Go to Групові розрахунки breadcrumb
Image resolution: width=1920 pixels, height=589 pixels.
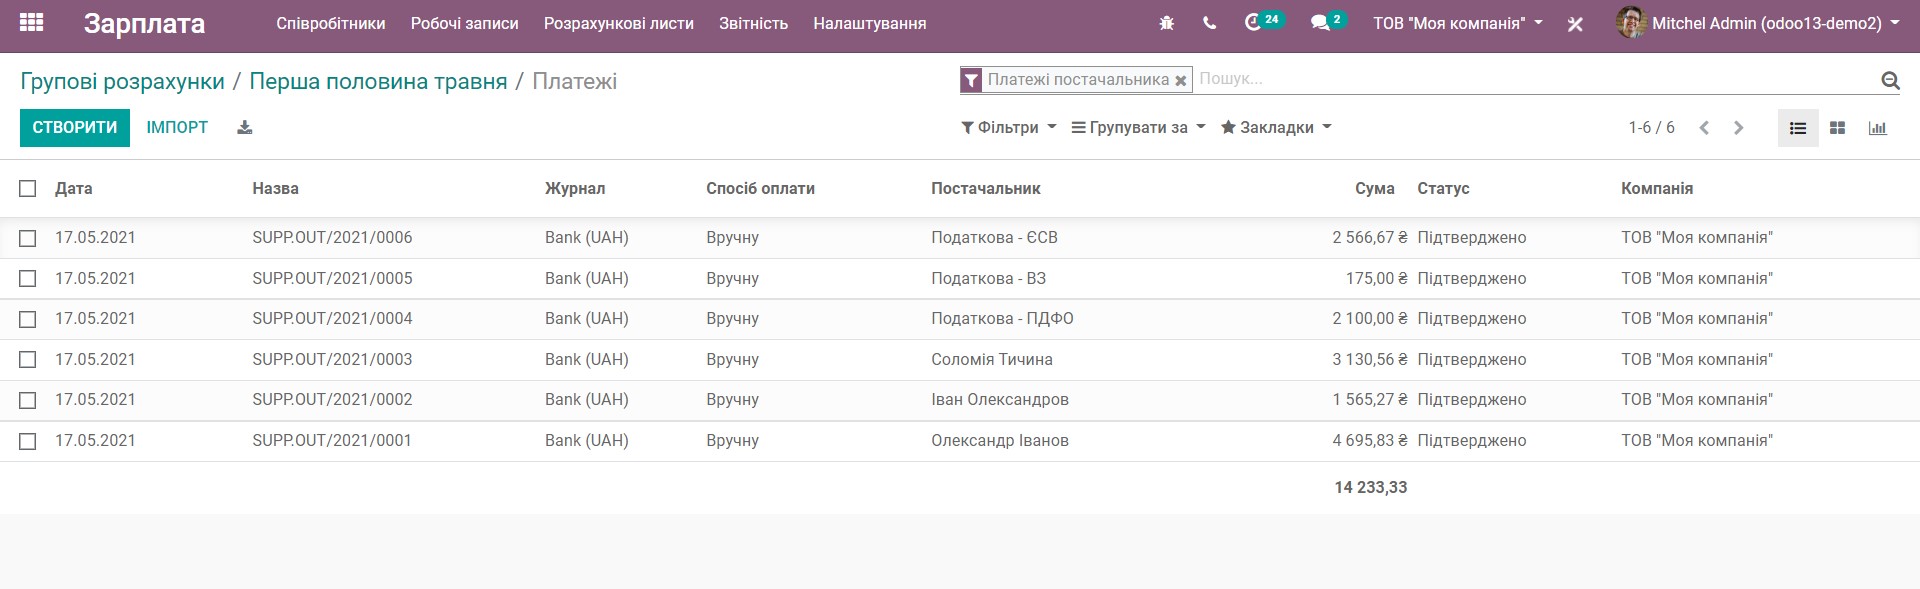tap(122, 81)
